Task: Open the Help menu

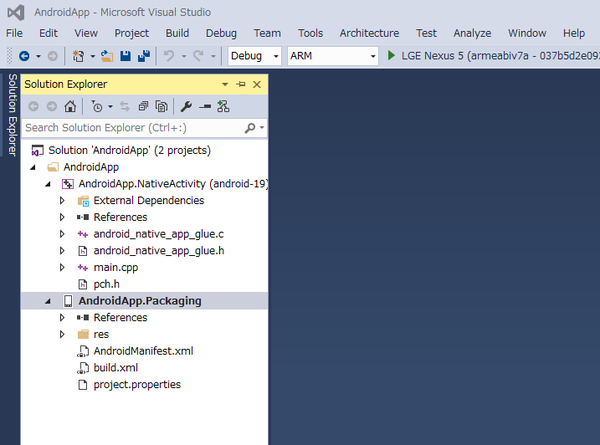Action: pyautogui.click(x=574, y=33)
